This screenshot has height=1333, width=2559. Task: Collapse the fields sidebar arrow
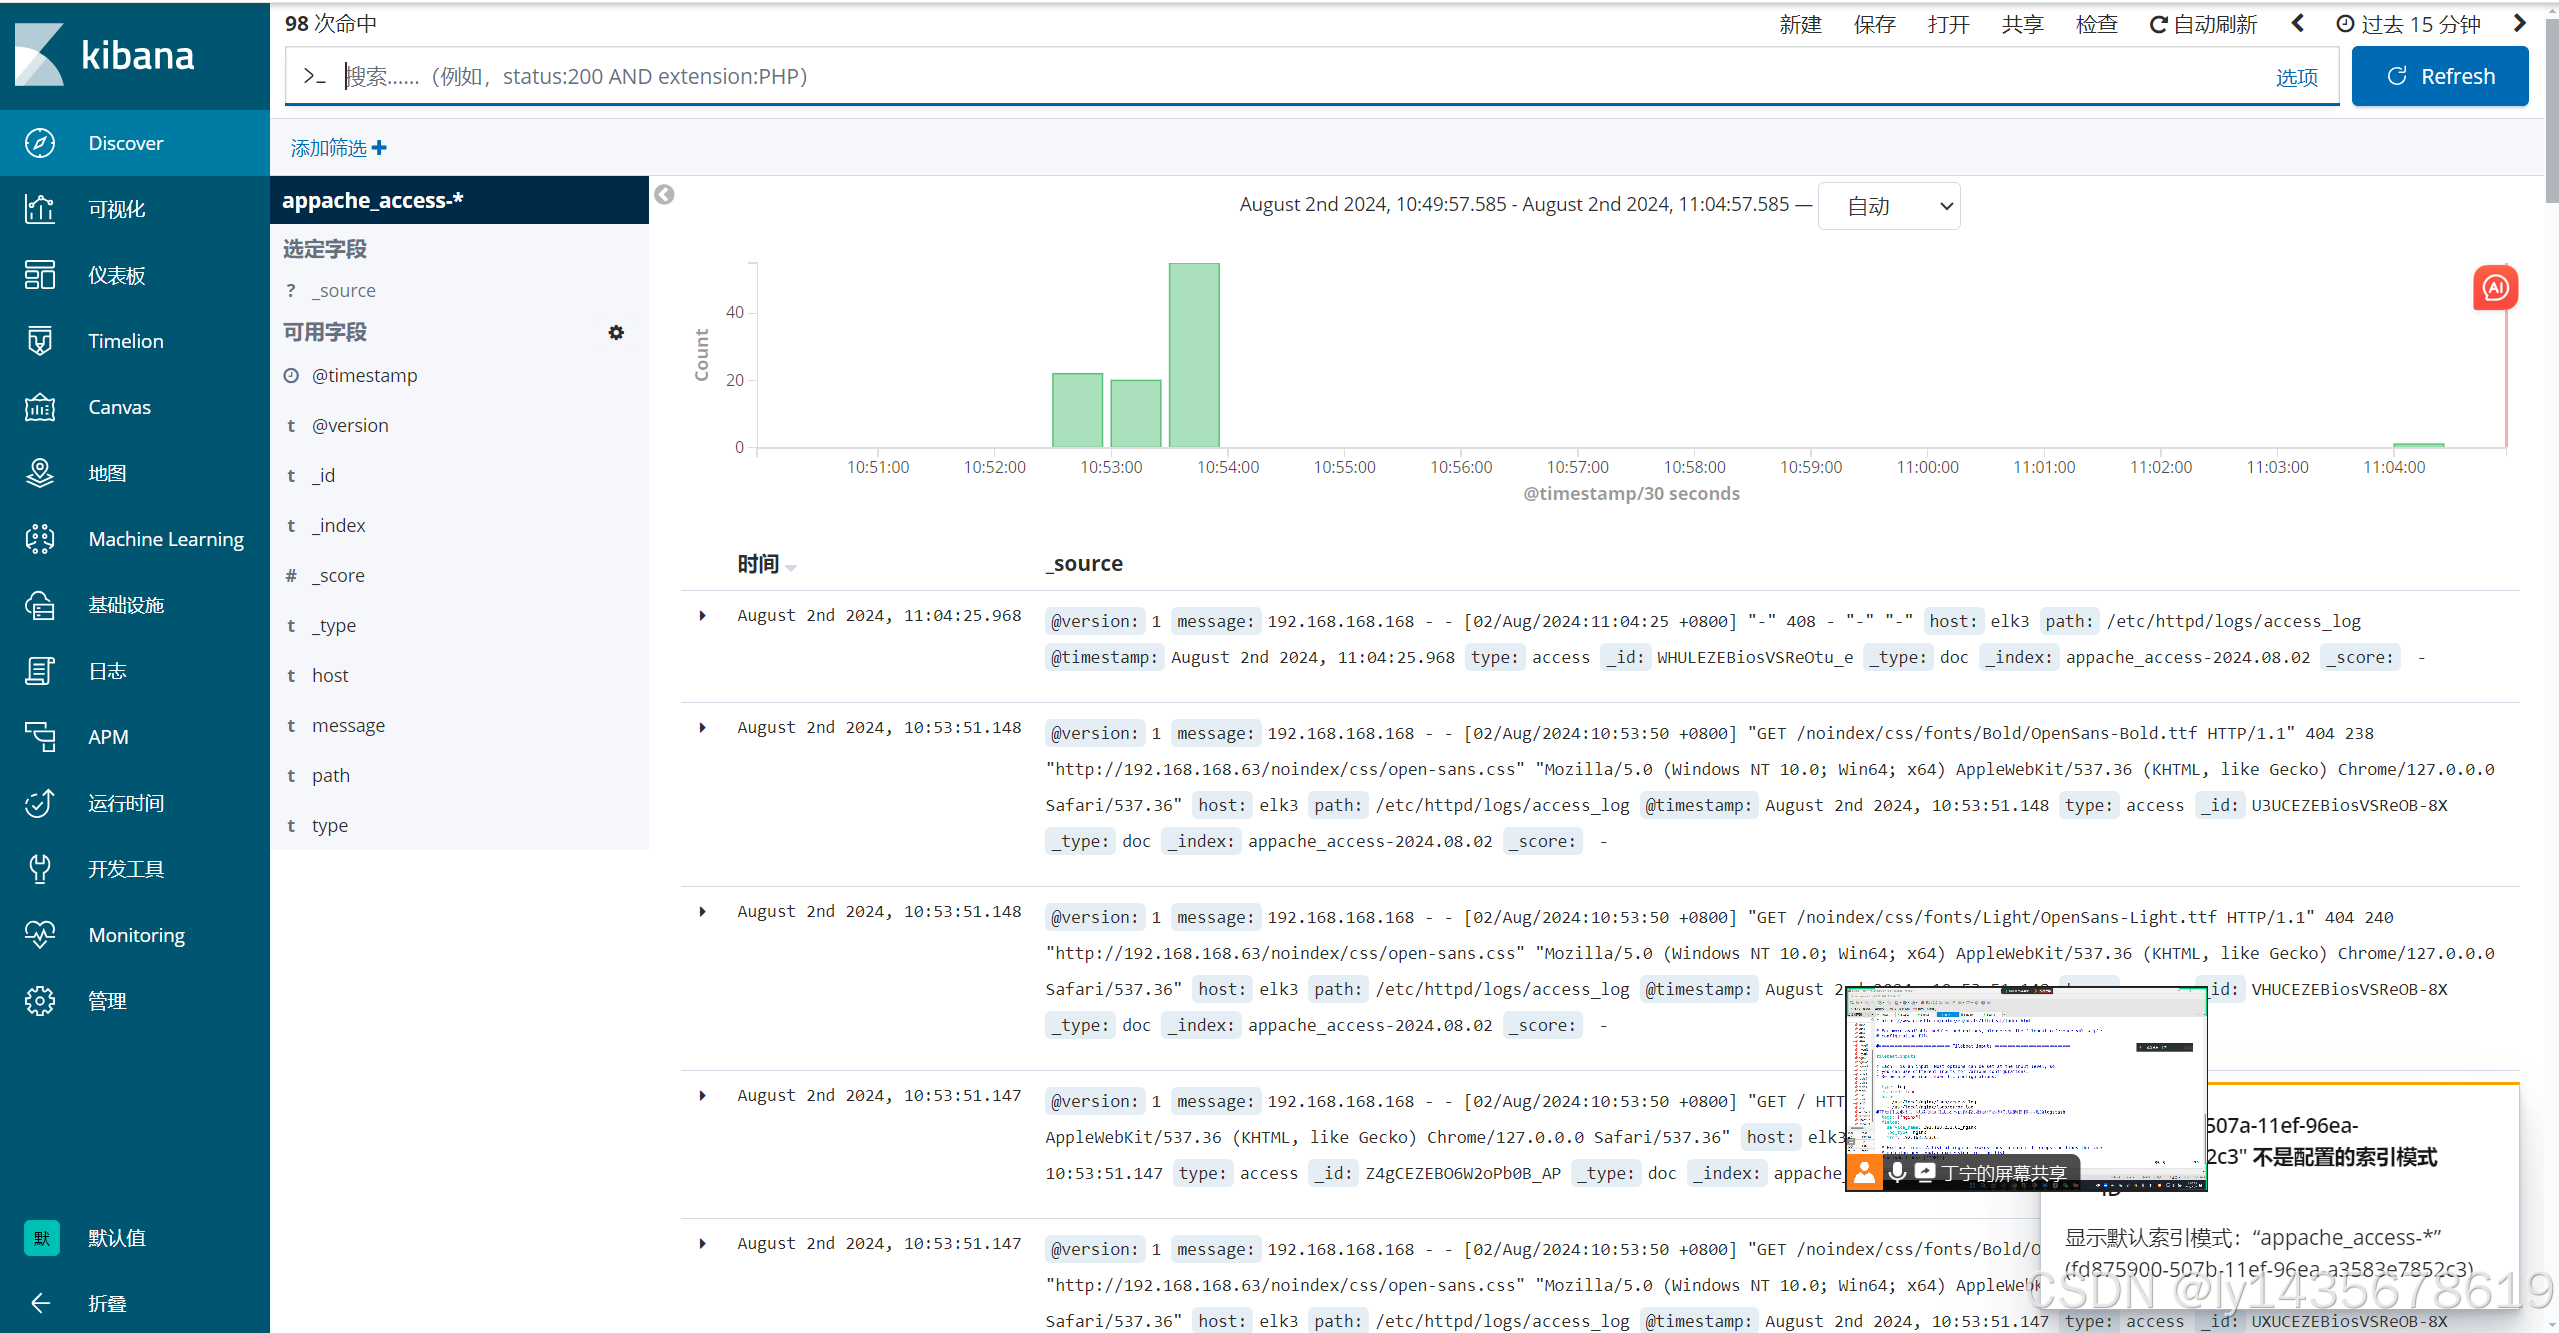pyautogui.click(x=664, y=195)
